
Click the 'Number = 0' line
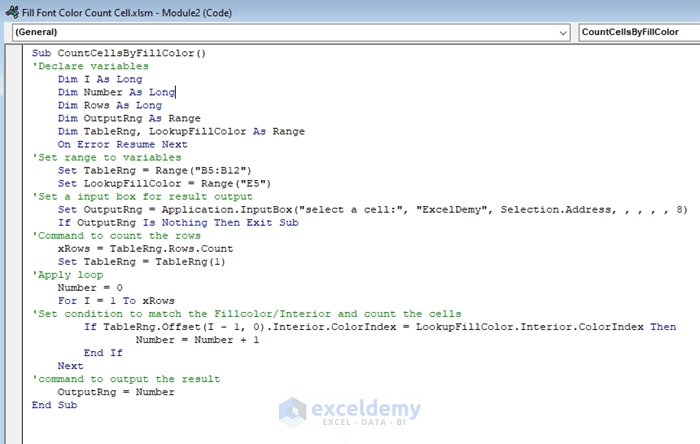coord(90,287)
